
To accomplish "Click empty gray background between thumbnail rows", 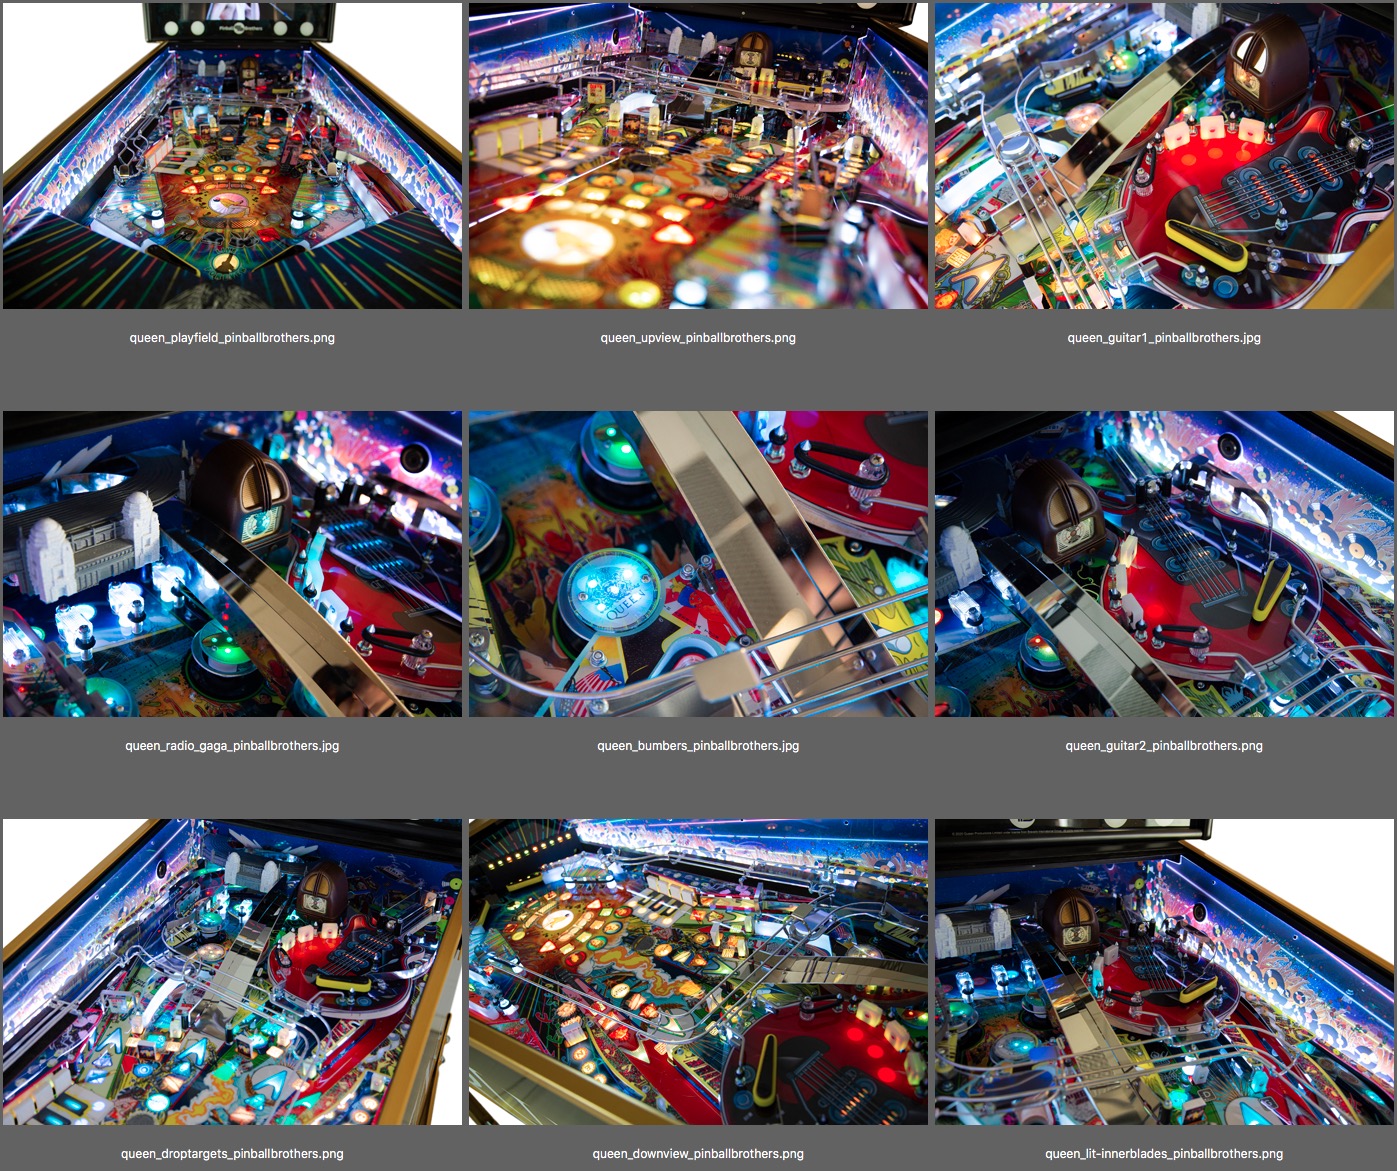I will pos(698,385).
